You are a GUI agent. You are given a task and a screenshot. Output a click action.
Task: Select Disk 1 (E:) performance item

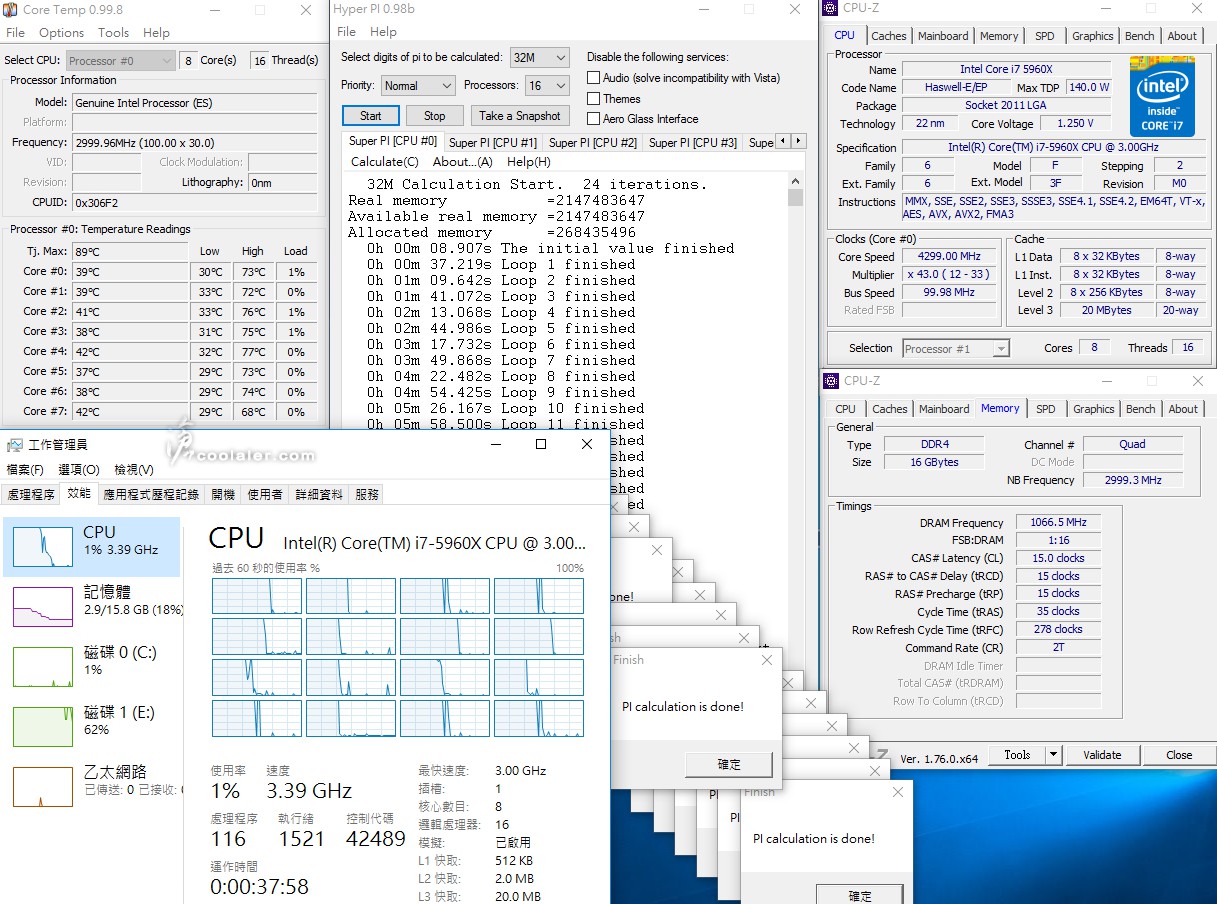tap(92, 725)
